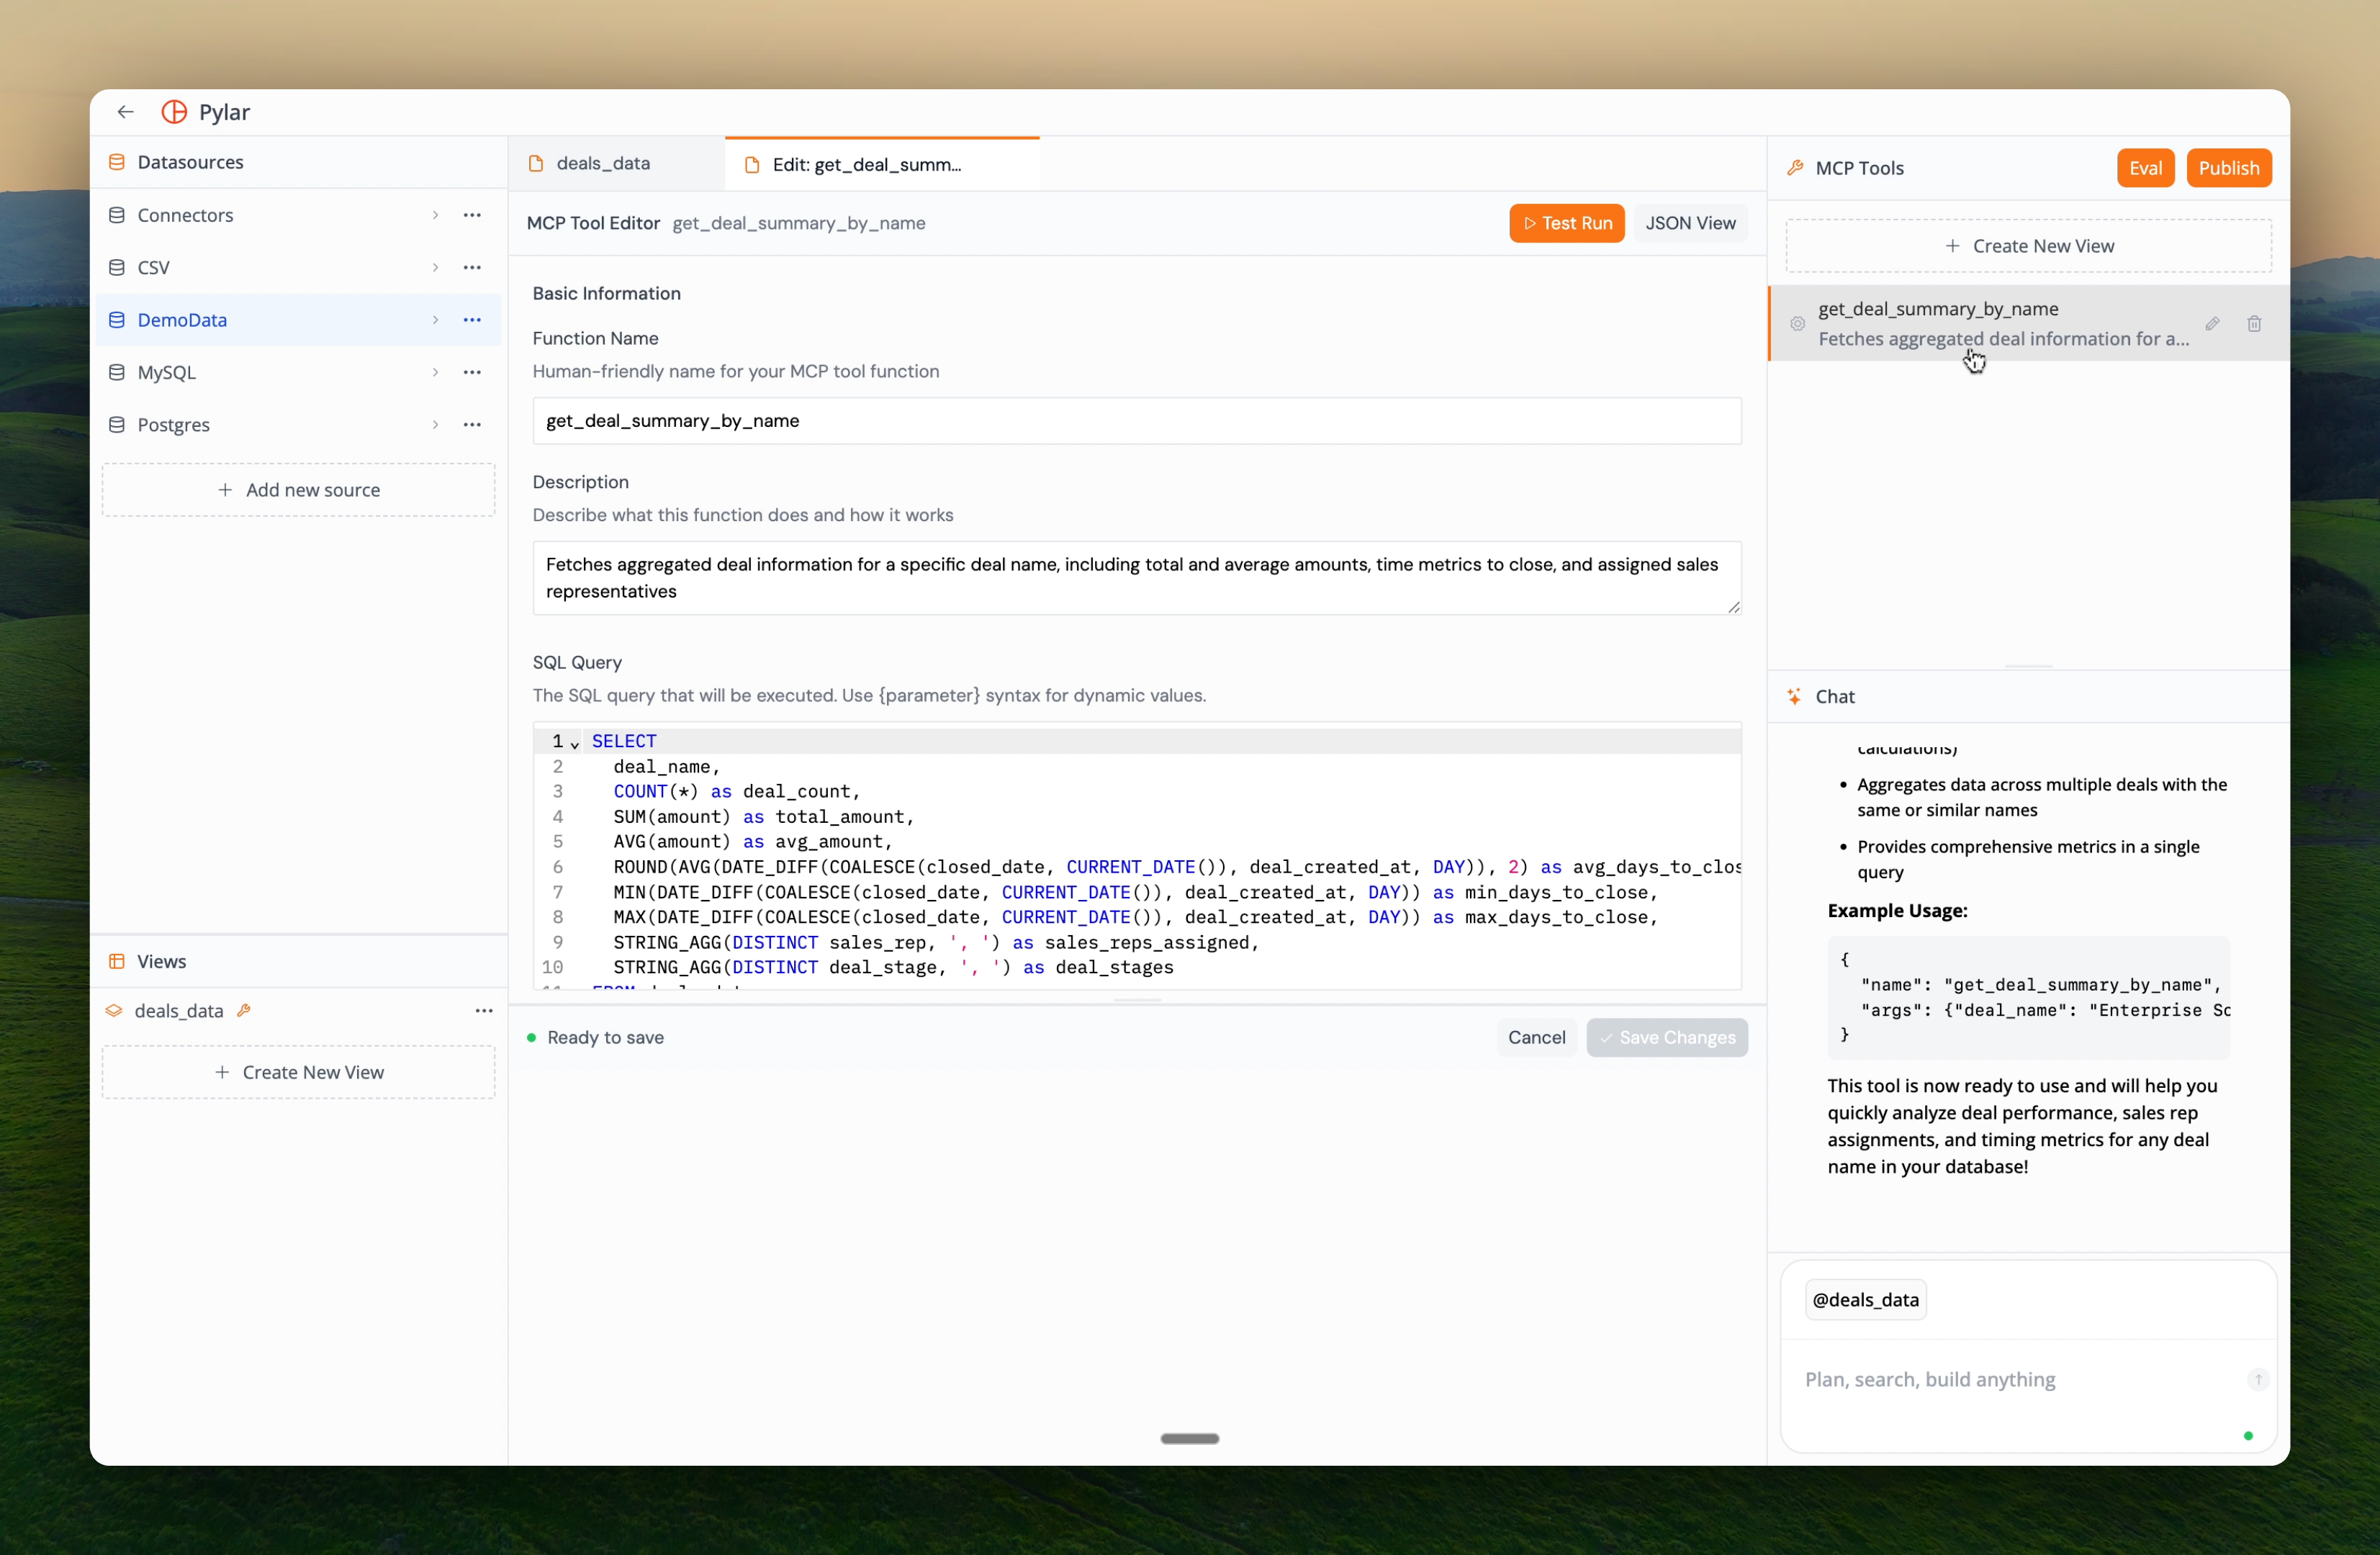Screen dimensions: 2380x1555
Task: Expand the MySQL datasource
Action: (436, 371)
